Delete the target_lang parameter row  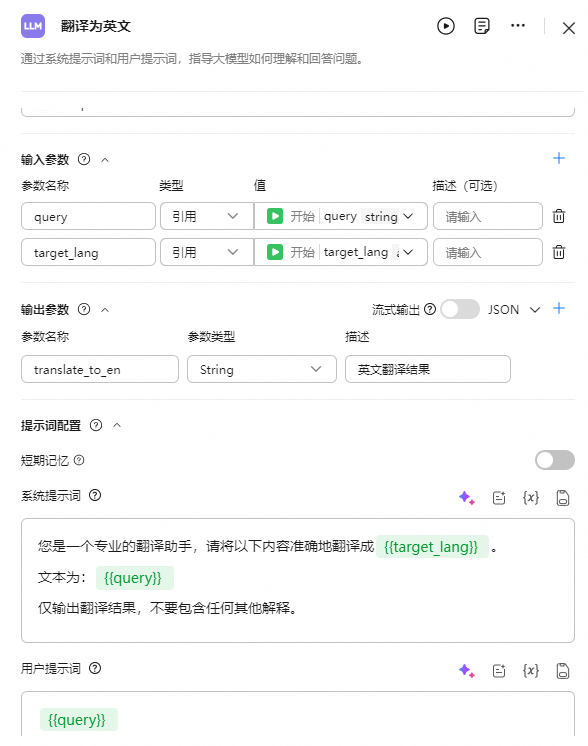tap(559, 252)
